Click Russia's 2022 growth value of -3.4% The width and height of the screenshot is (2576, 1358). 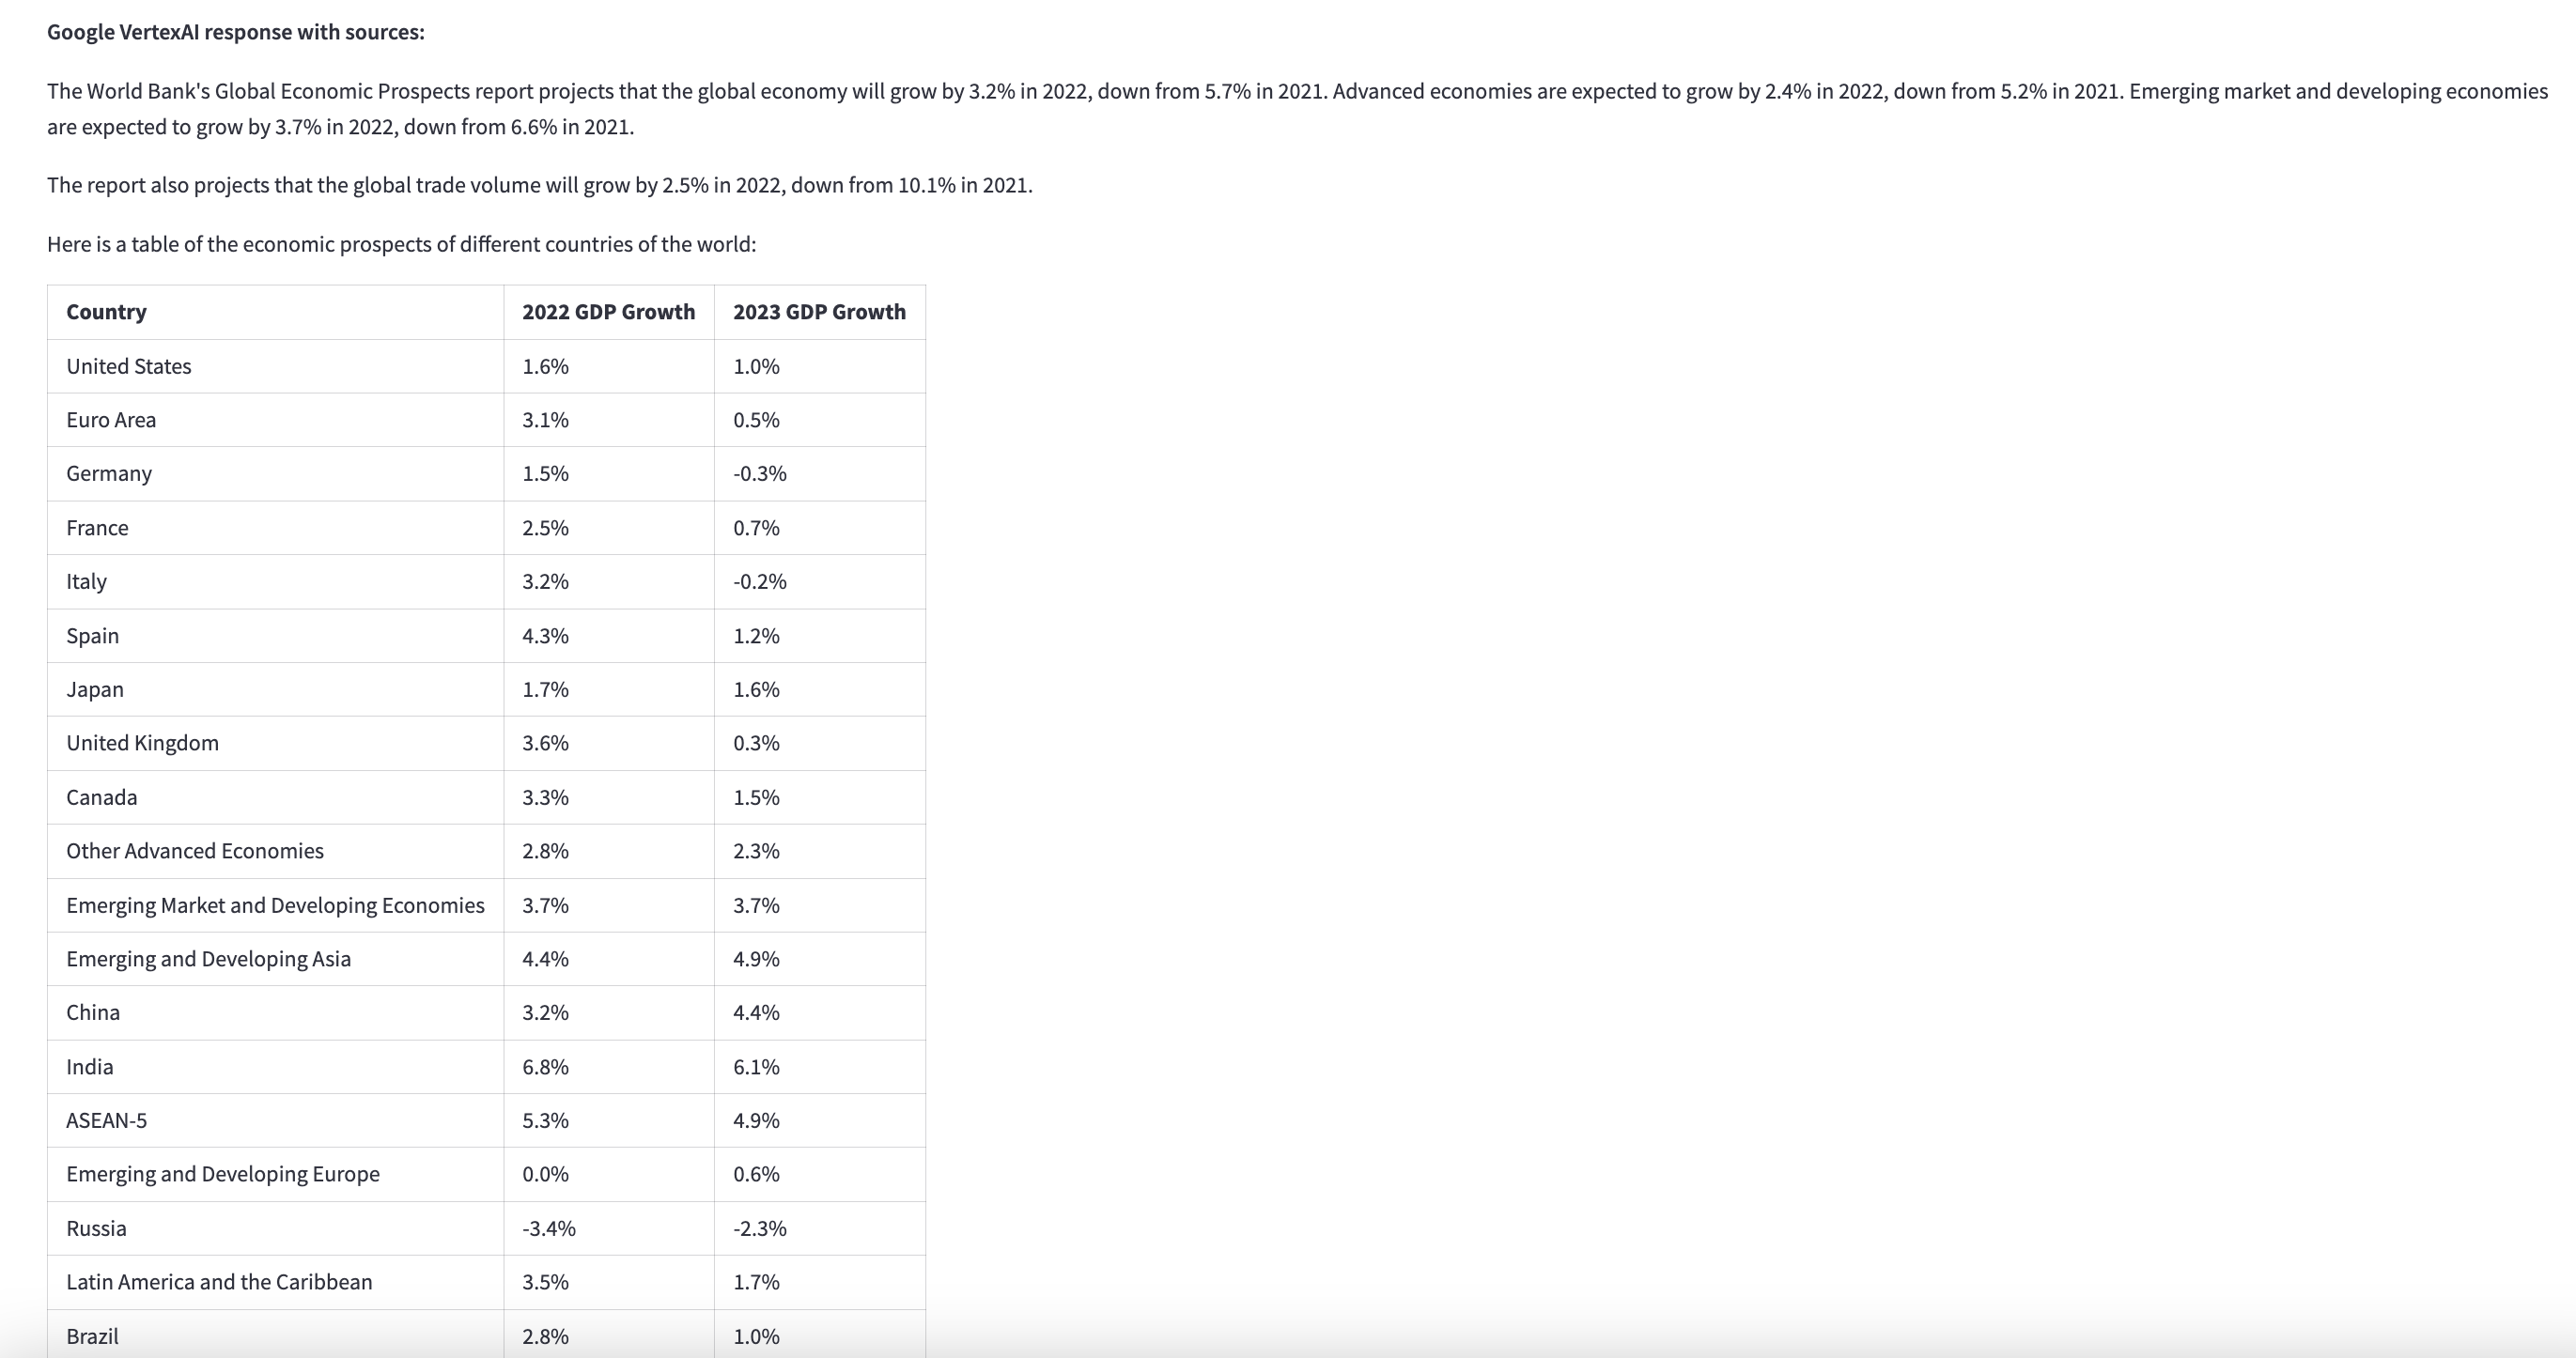(x=548, y=1229)
